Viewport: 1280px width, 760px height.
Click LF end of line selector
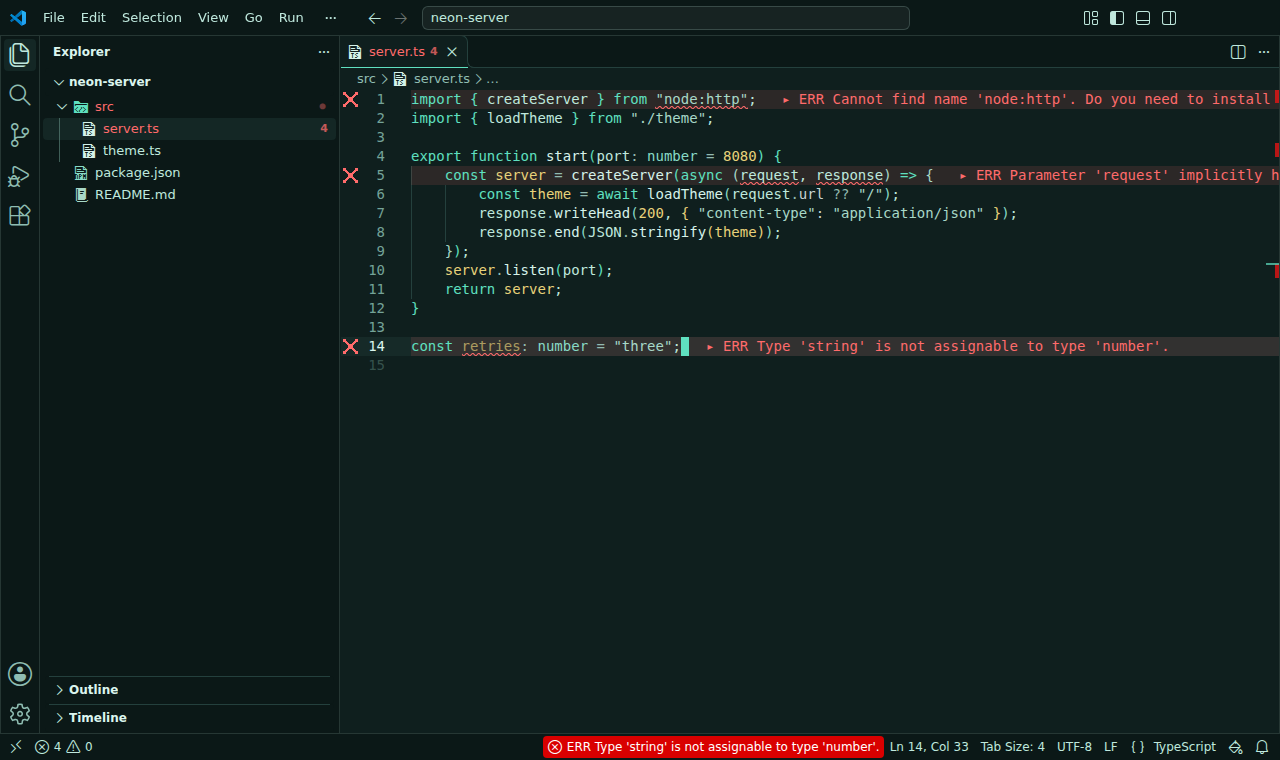(1111, 747)
